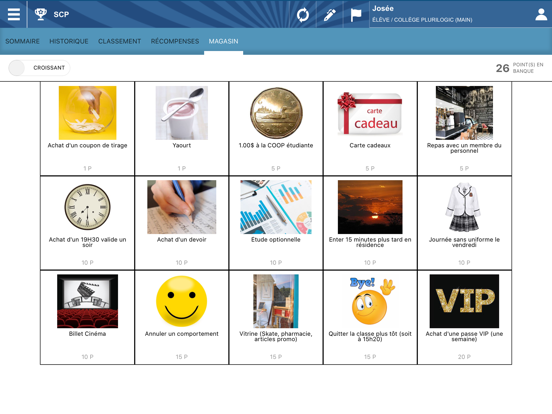
Task: Click 'ÉLÈVE / COLLÈGE PLURILOGIC (MAIN)' text
Action: 422,20
